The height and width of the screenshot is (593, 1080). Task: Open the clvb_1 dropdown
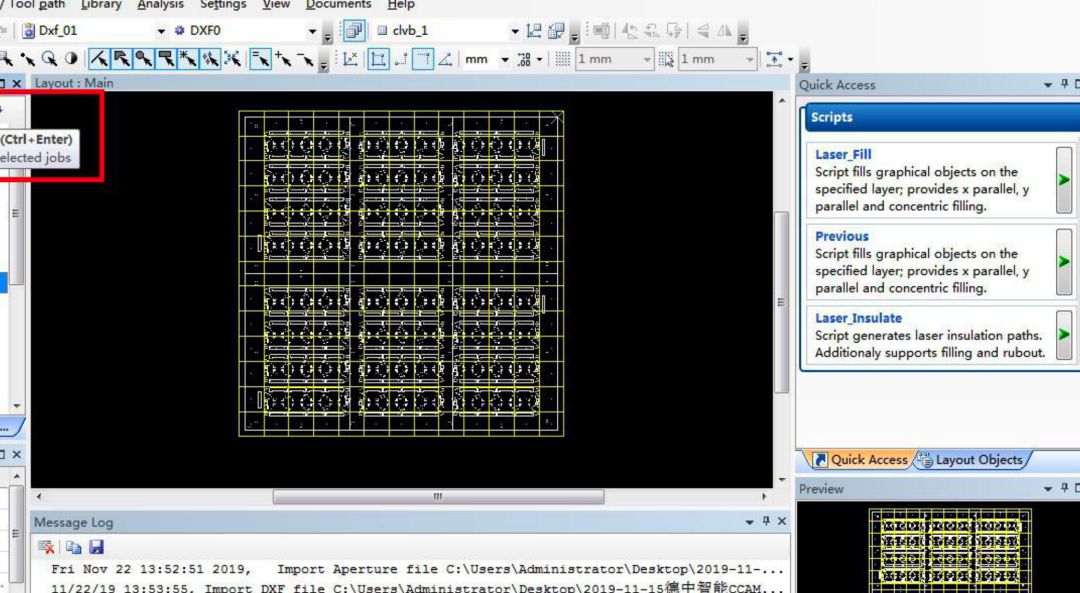[515, 31]
